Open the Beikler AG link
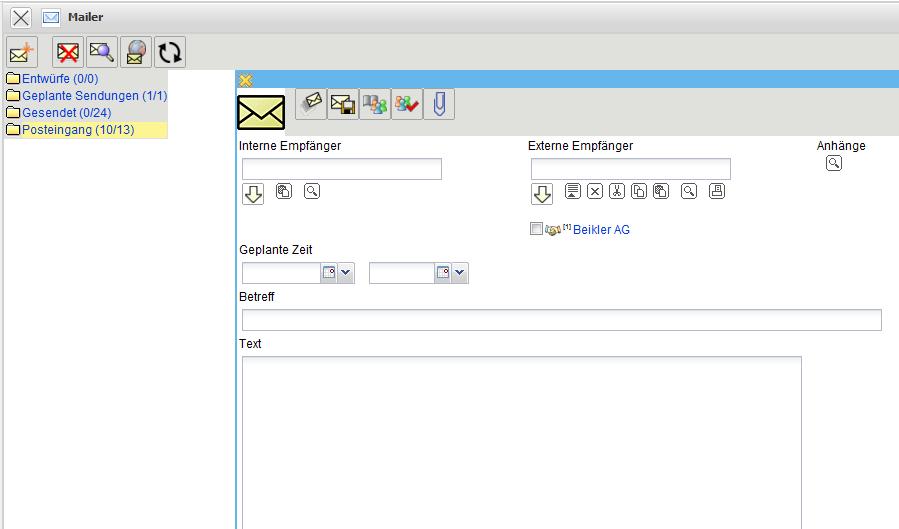This screenshot has height=529, width=899. pyautogui.click(x=601, y=230)
